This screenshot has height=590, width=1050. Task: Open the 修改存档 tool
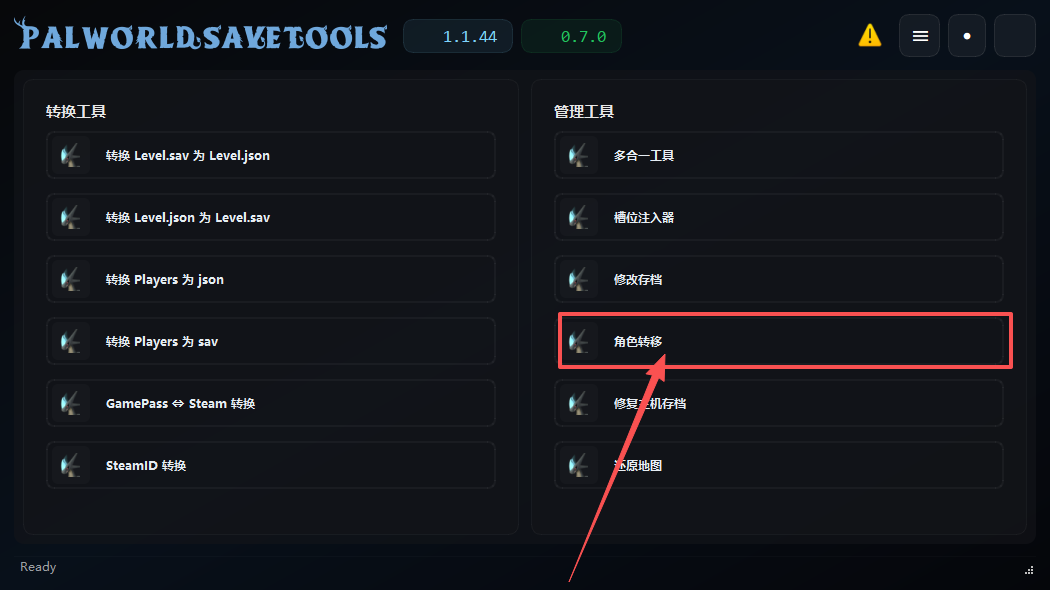[779, 279]
